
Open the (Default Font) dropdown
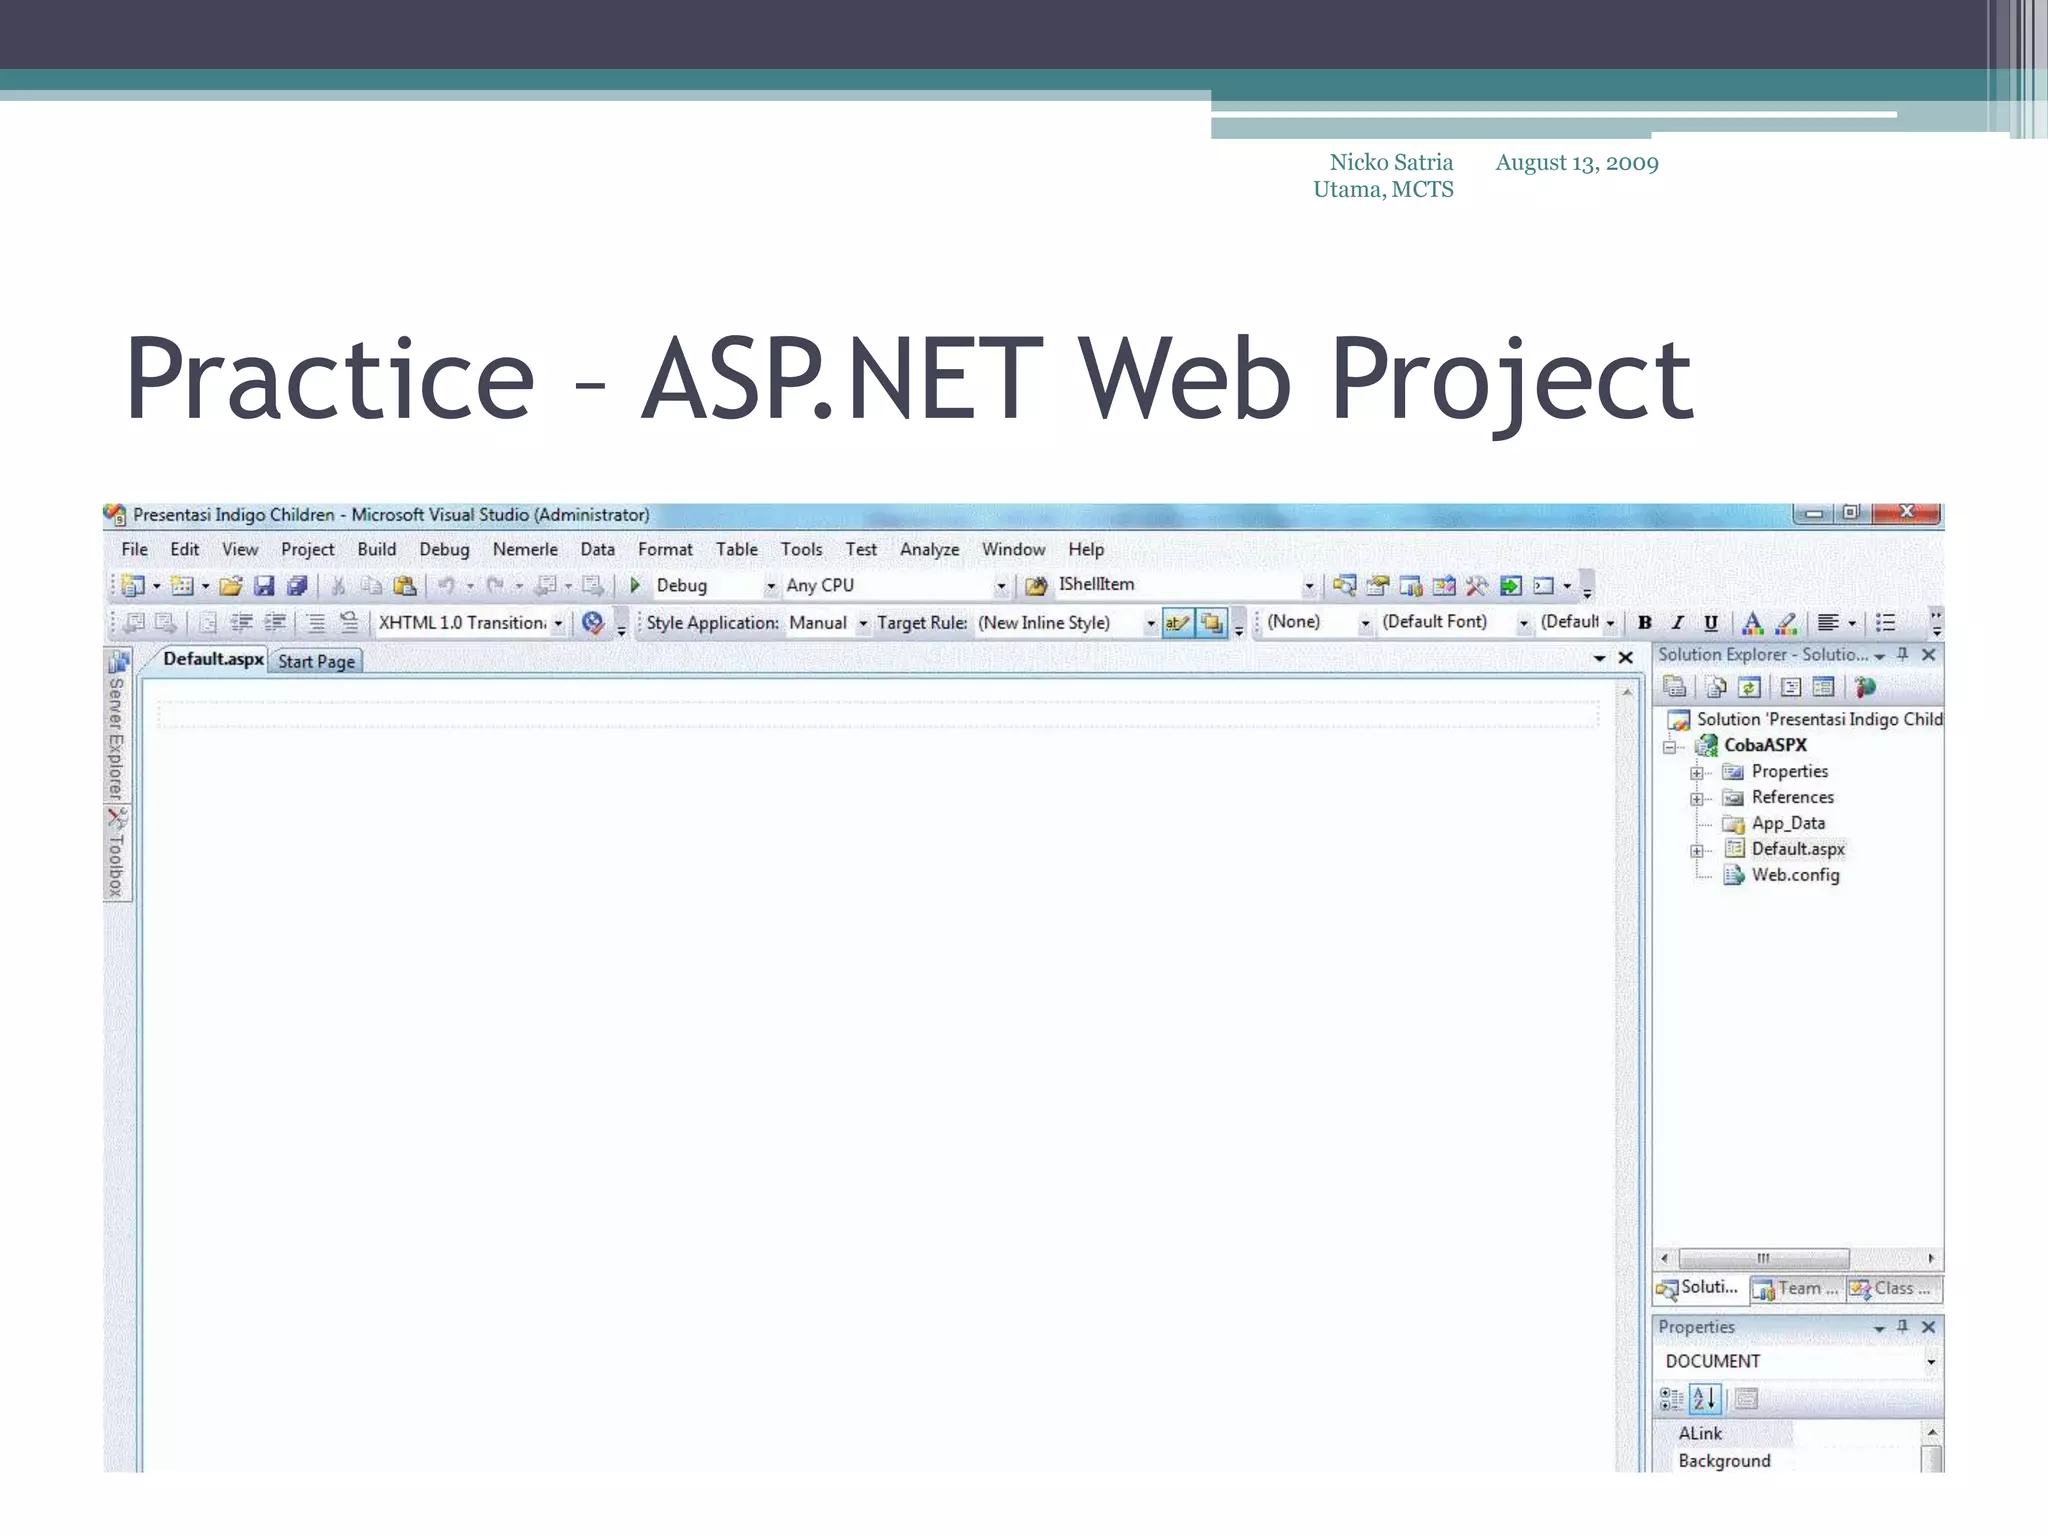tap(1524, 623)
